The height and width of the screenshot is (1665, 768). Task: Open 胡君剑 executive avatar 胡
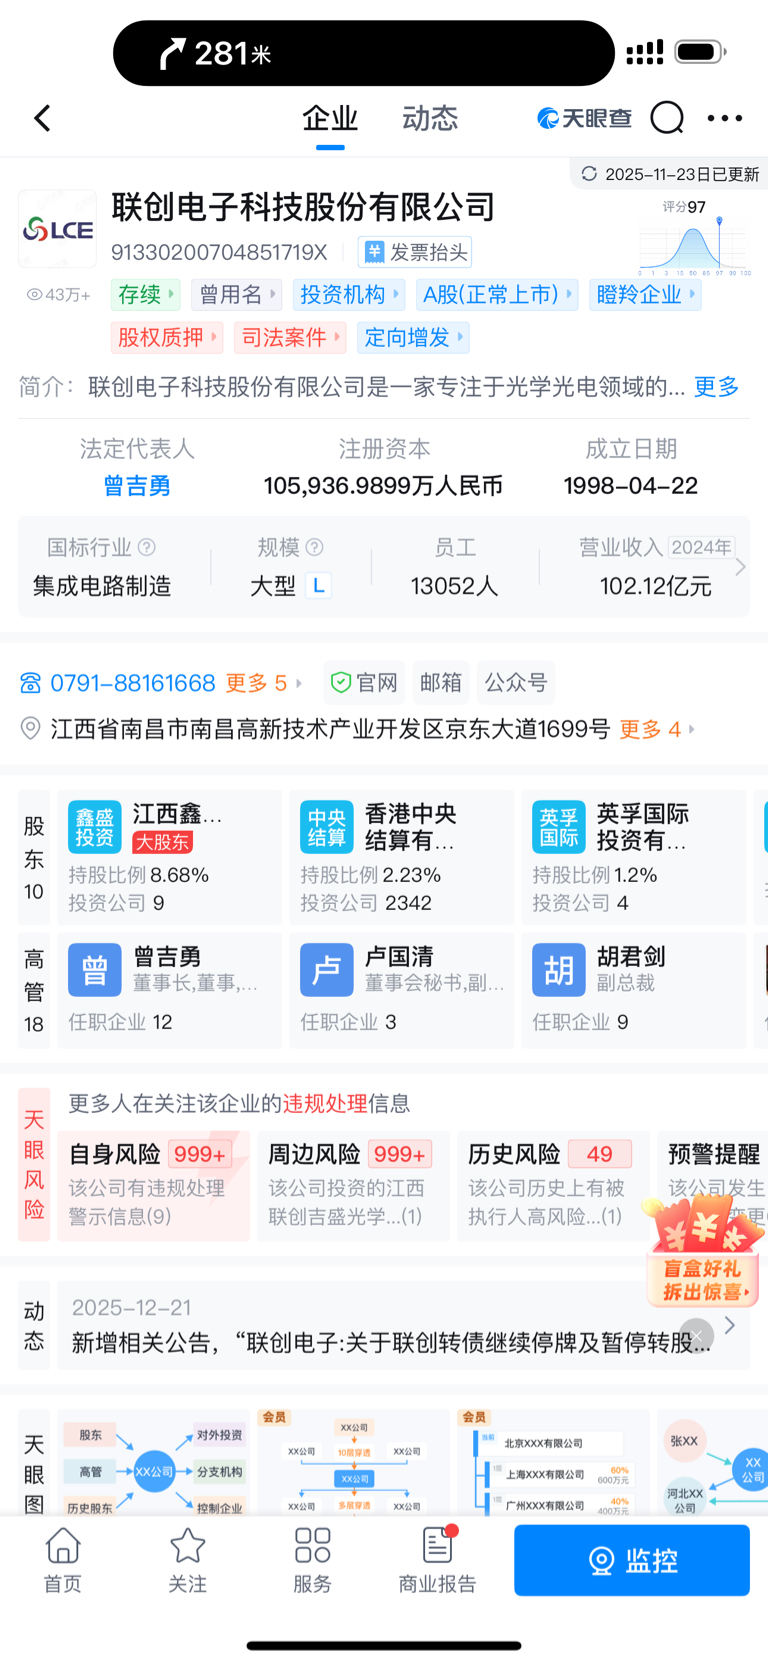(559, 970)
